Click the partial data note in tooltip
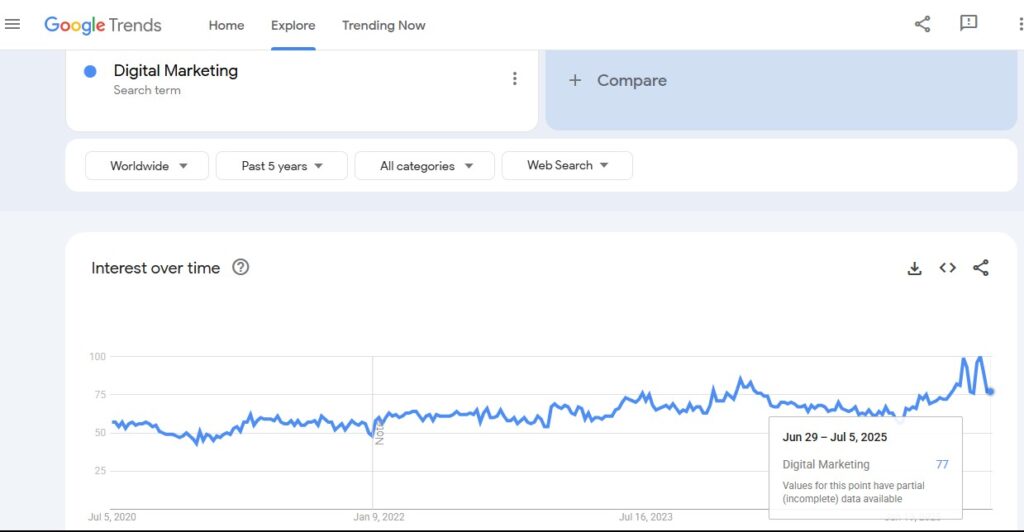 854,492
